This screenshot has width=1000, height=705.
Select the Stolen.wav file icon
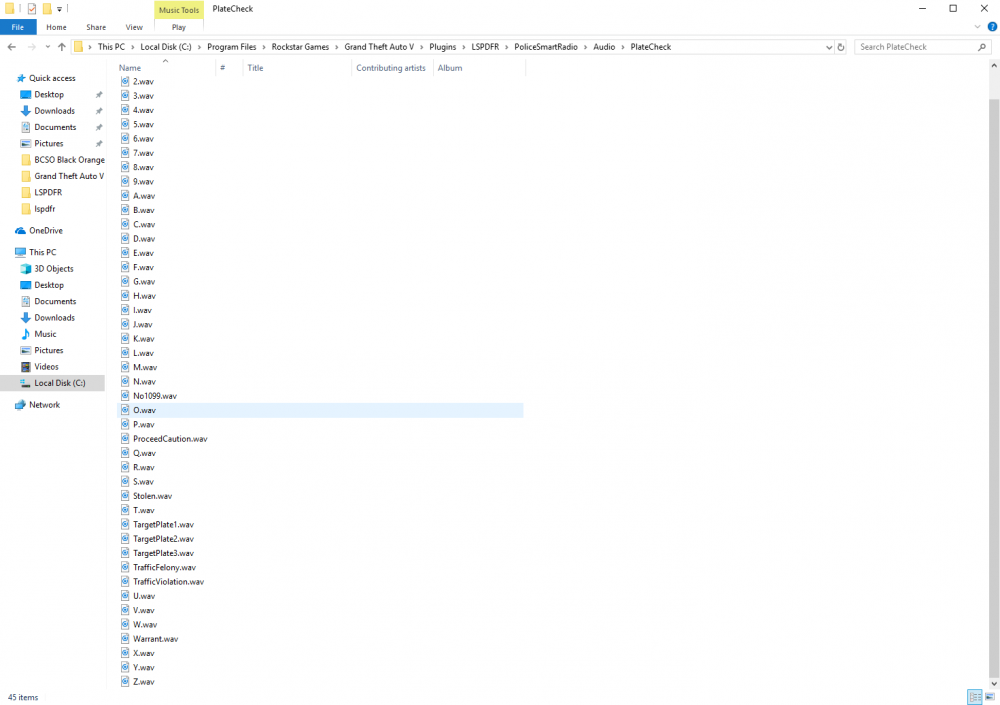click(x=125, y=496)
